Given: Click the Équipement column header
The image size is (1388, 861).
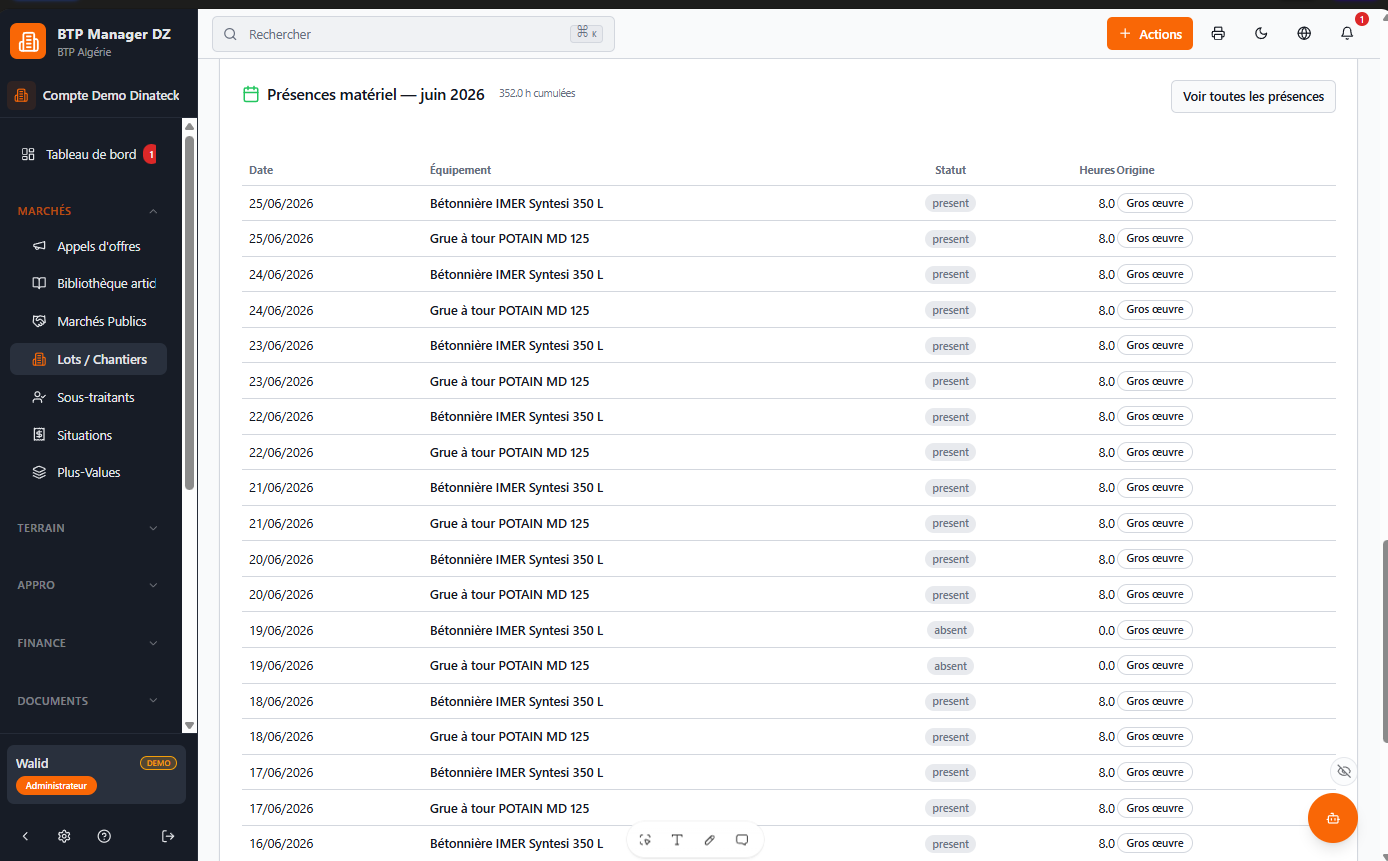Looking at the screenshot, I should (x=460, y=170).
